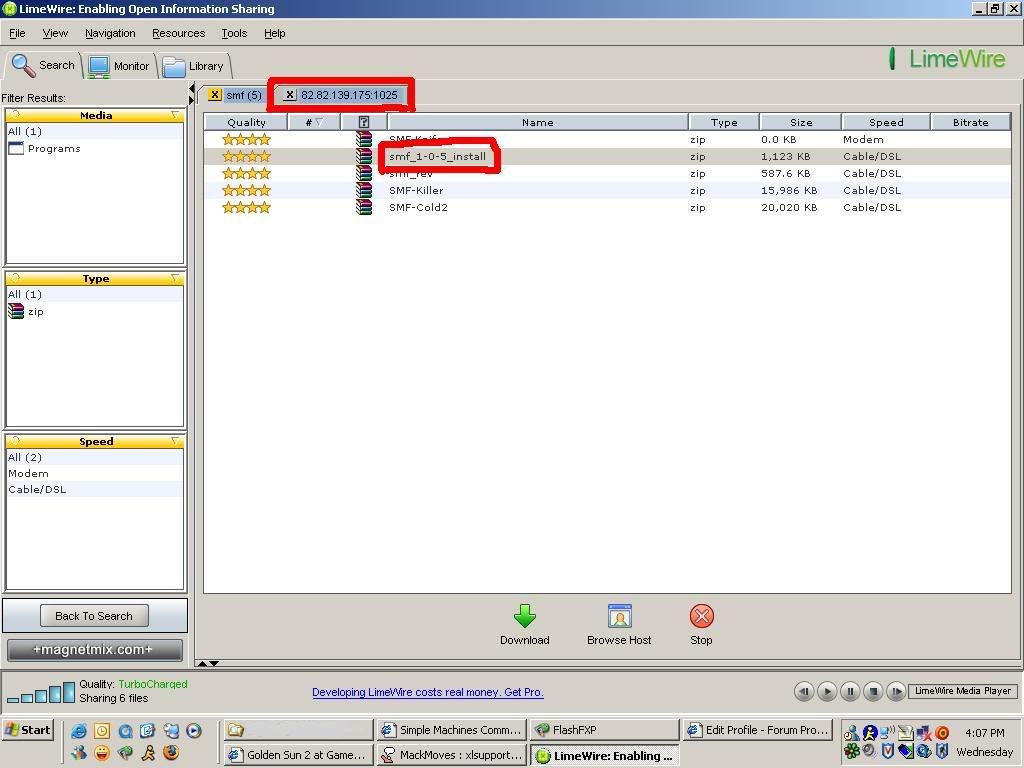
Task: Sort results by Bitrate column header
Action: click(970, 122)
